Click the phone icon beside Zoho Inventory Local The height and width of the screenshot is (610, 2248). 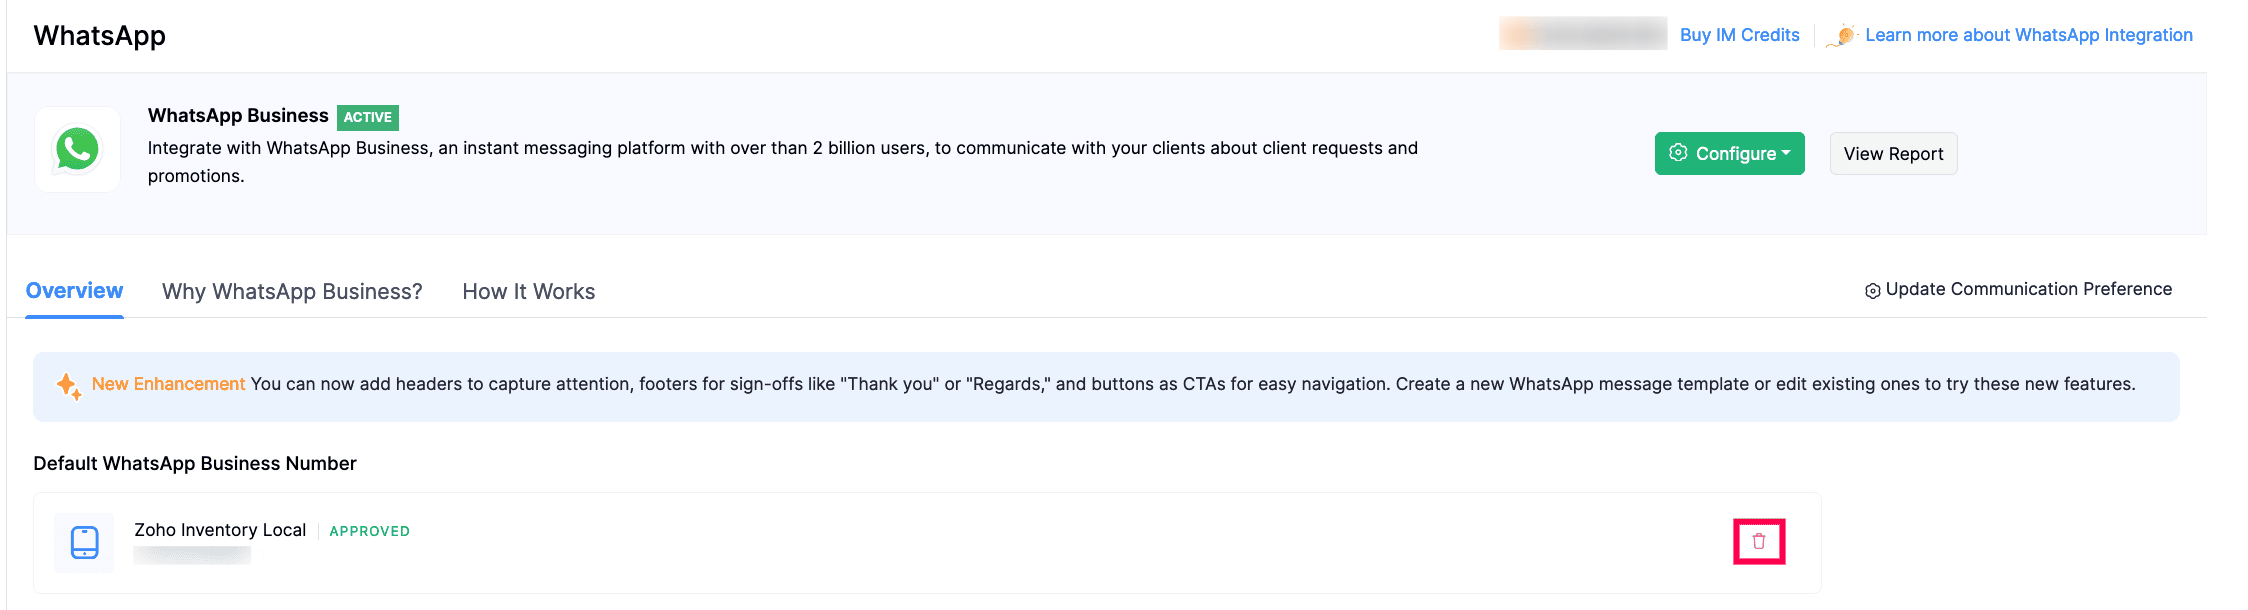(x=85, y=543)
